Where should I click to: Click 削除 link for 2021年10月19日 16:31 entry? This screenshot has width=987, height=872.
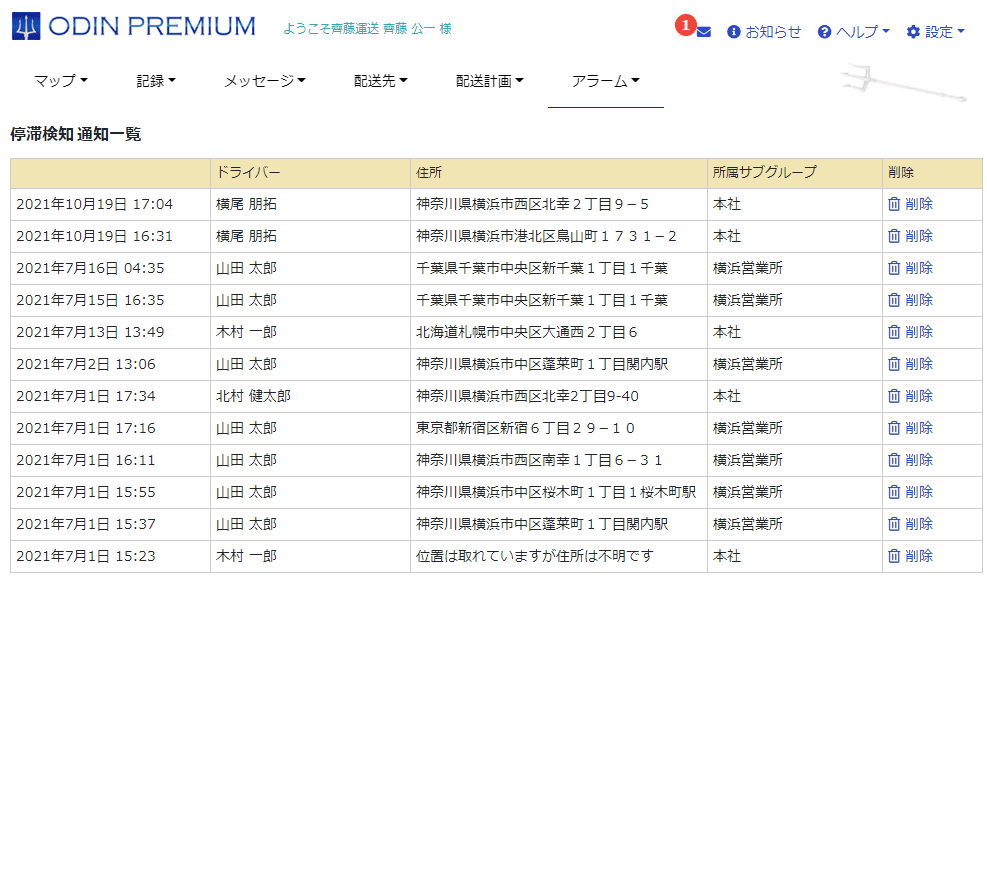(x=918, y=236)
